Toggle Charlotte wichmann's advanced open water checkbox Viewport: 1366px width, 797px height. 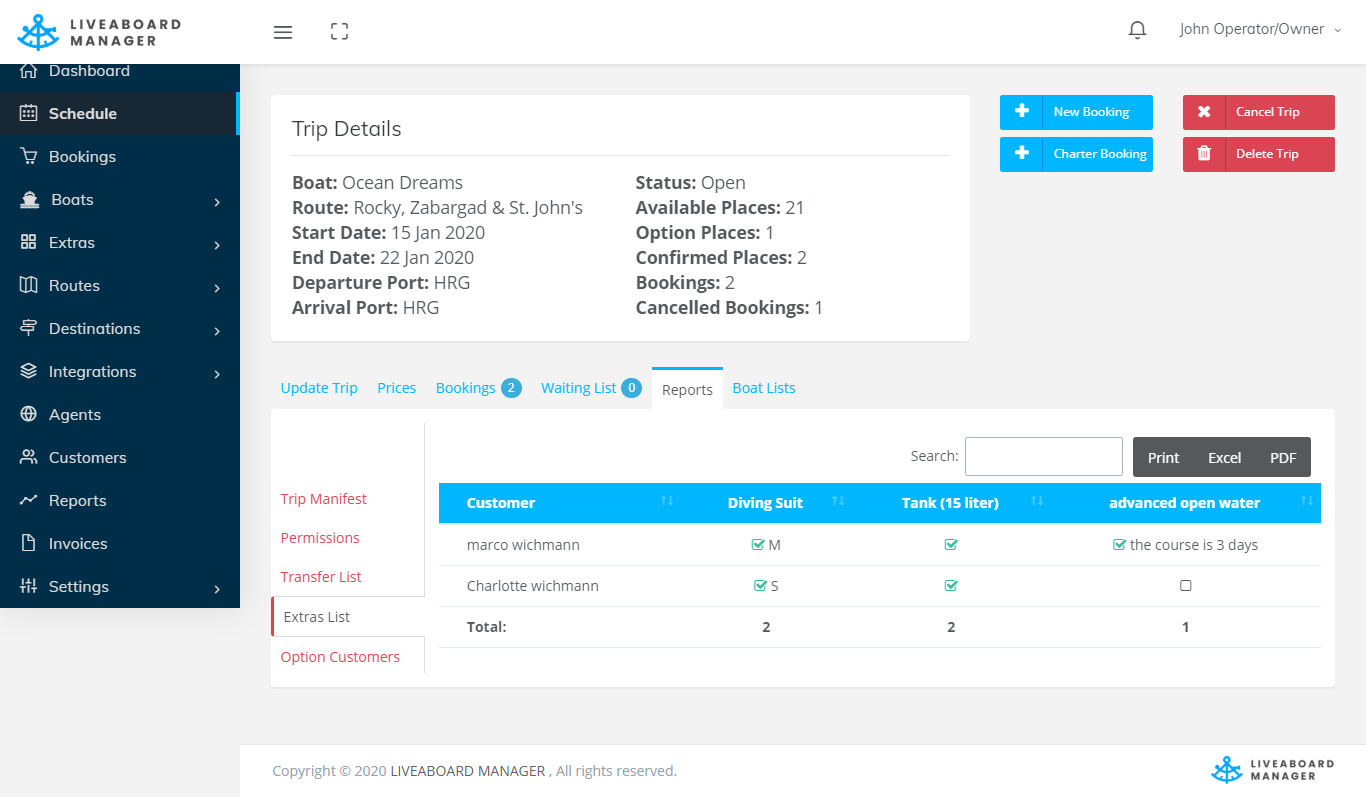pyautogui.click(x=1185, y=586)
